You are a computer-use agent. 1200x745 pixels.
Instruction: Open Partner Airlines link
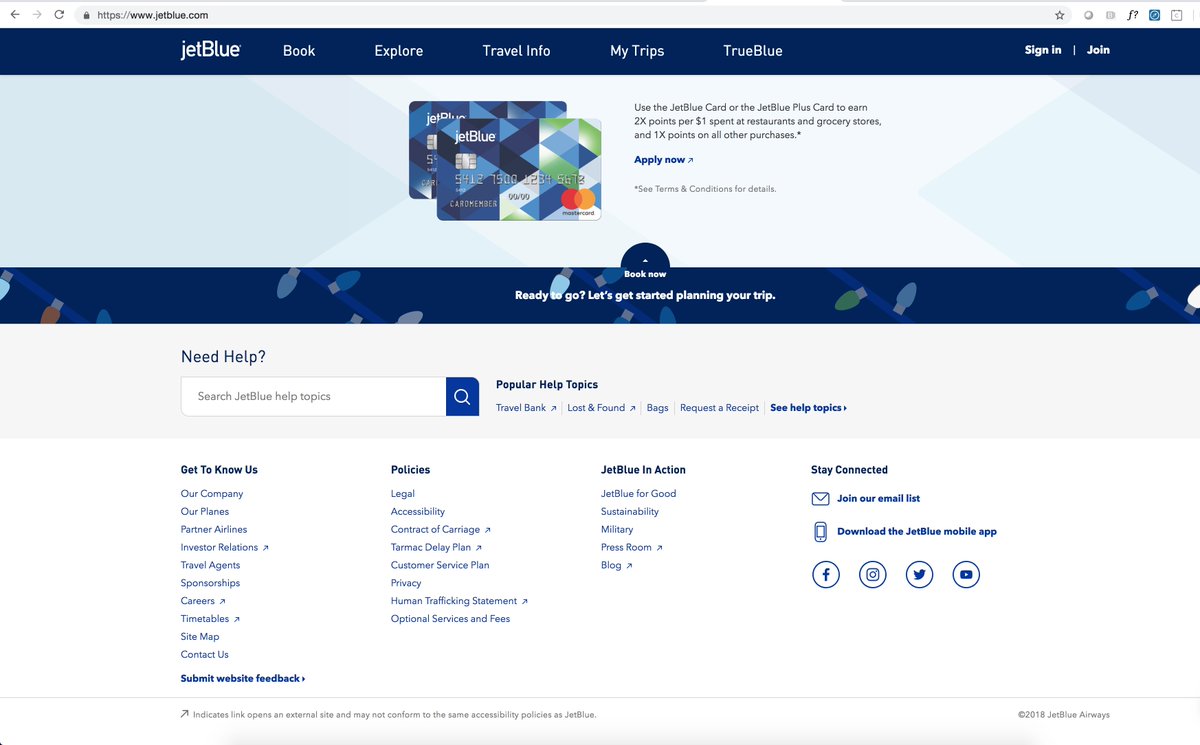coord(214,530)
